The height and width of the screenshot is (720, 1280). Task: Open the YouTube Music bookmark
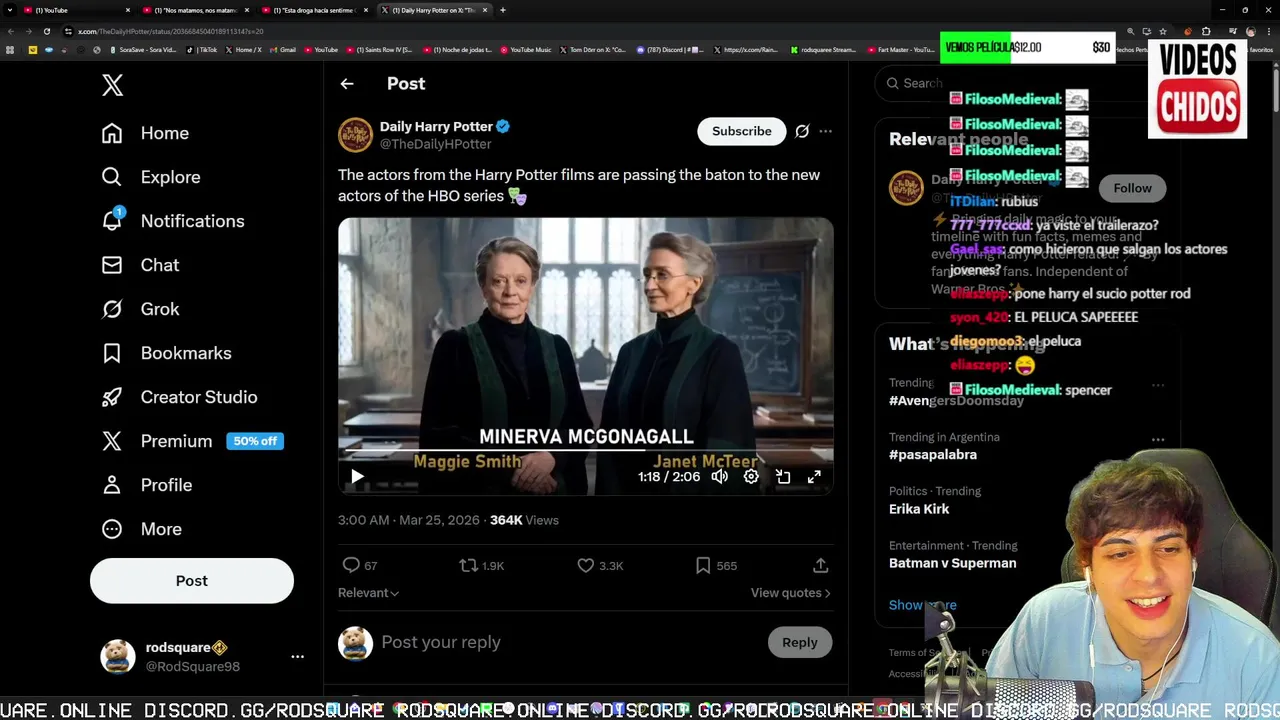point(526,49)
